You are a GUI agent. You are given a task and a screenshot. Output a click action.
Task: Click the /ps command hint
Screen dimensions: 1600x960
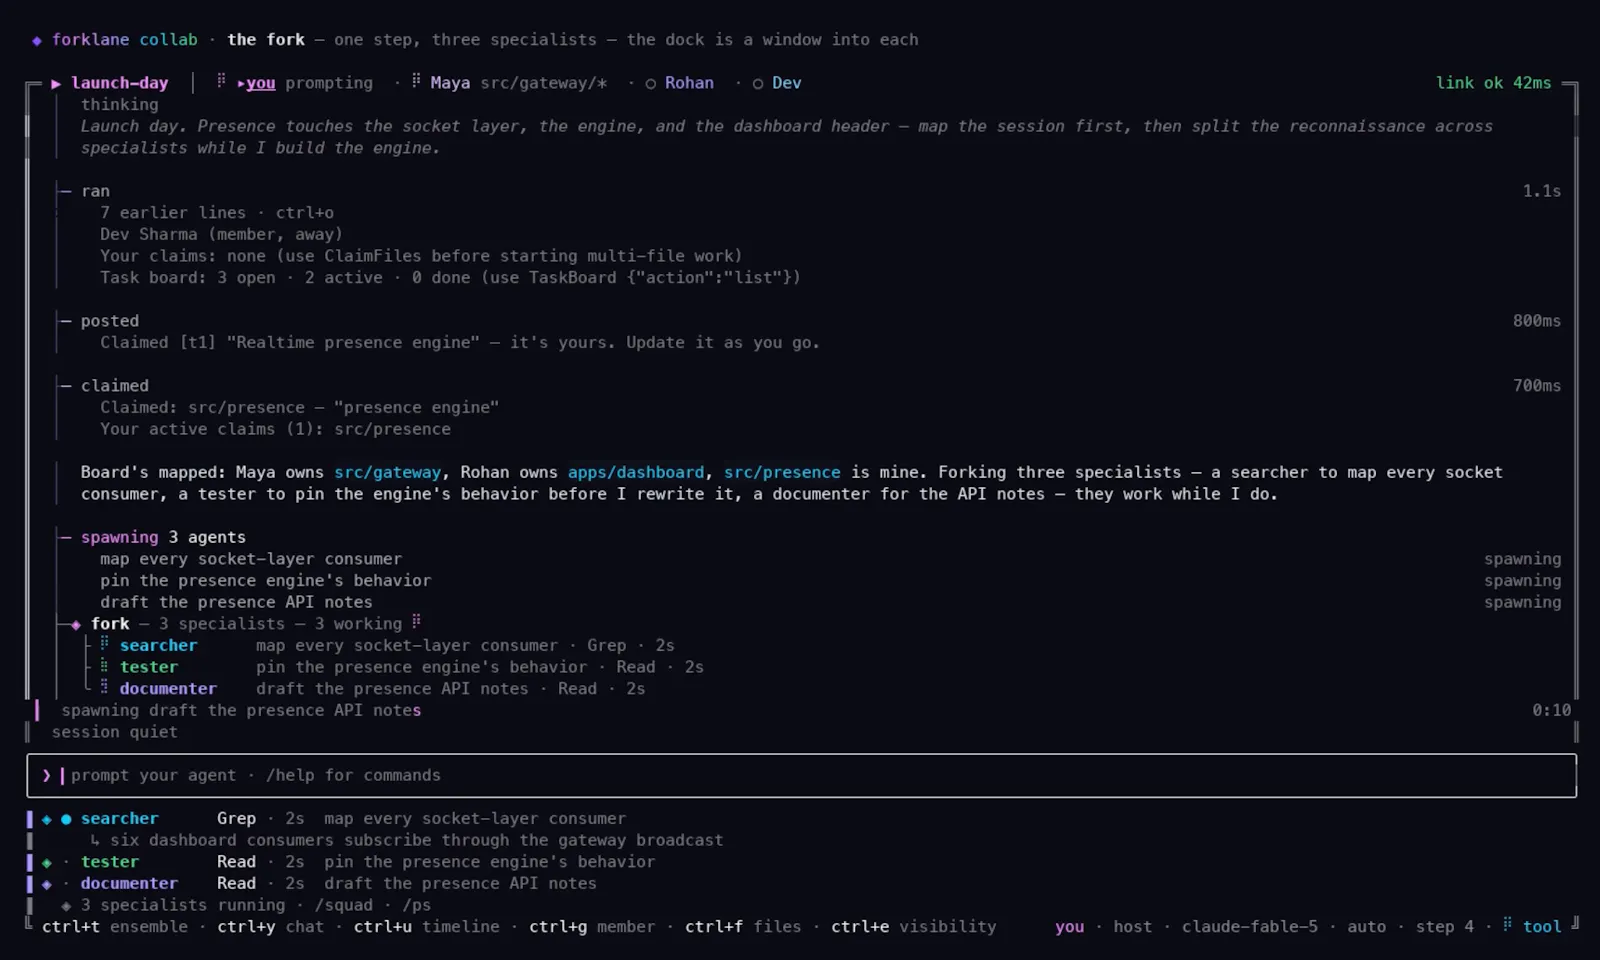pos(417,906)
